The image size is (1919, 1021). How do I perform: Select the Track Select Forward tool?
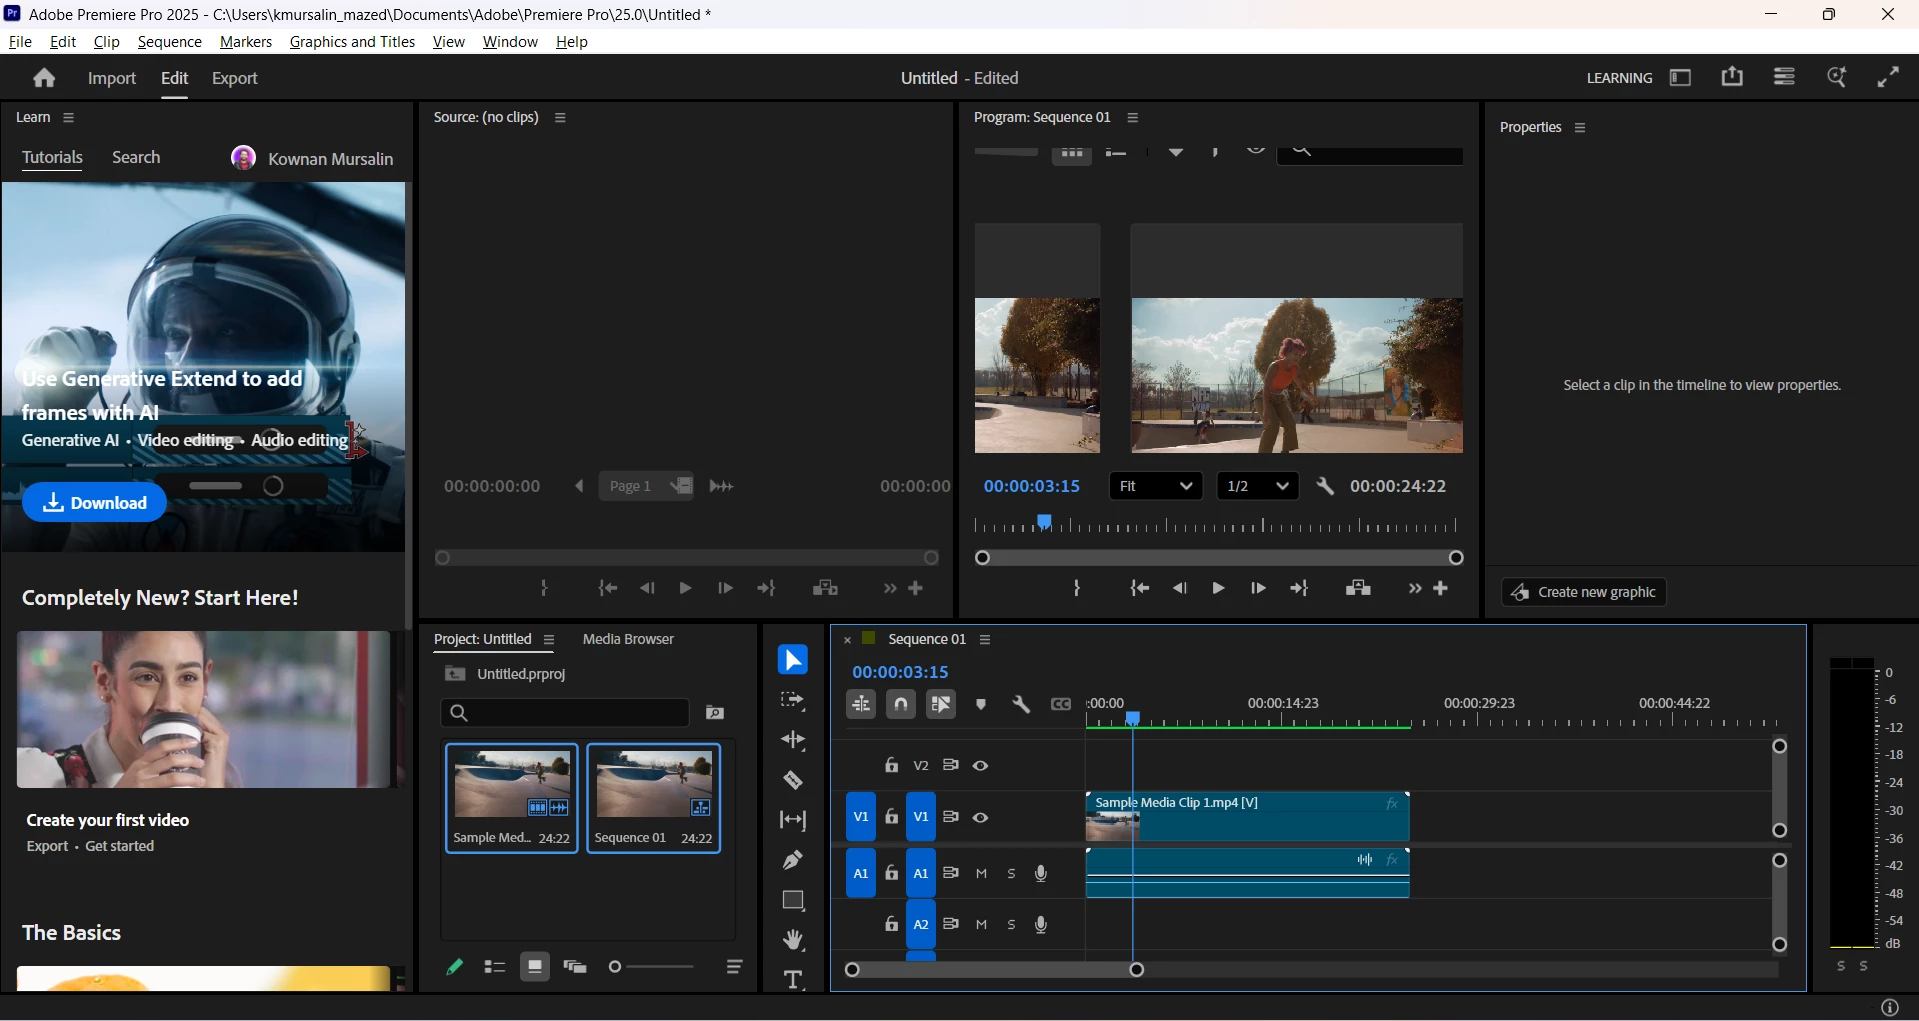point(793,701)
